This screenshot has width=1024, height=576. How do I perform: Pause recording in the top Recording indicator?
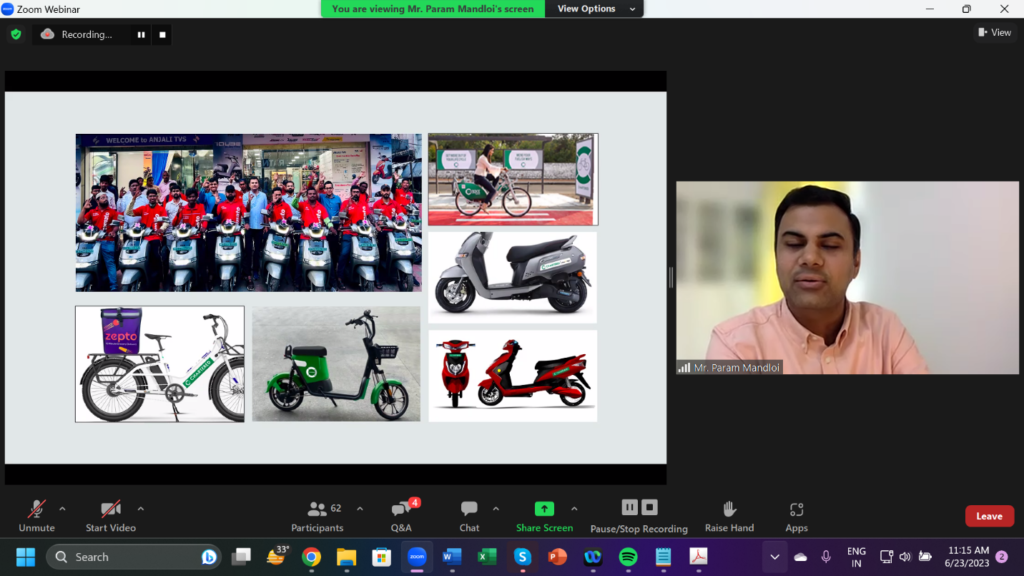pos(141,35)
